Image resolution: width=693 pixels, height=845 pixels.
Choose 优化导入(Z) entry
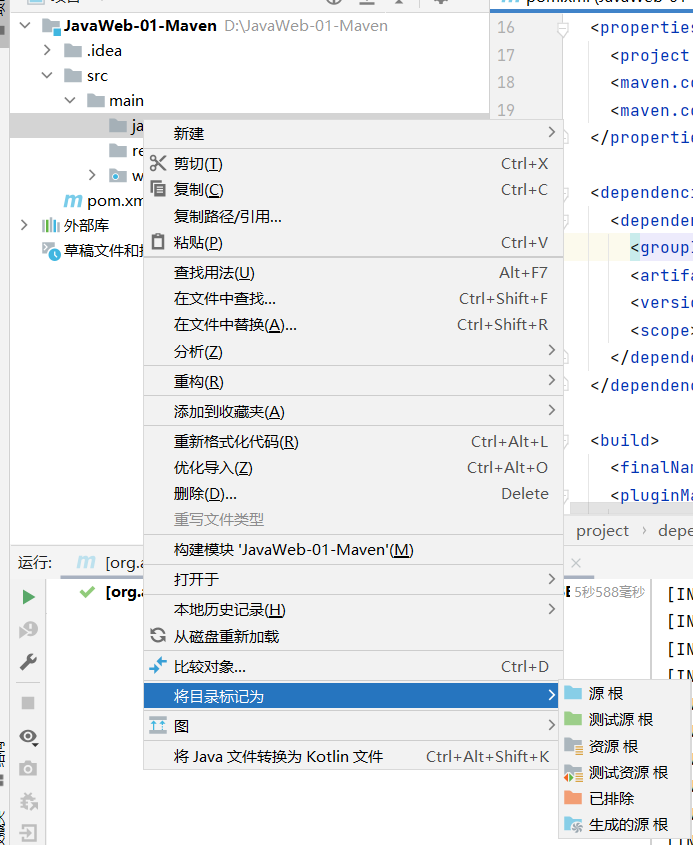coord(354,468)
